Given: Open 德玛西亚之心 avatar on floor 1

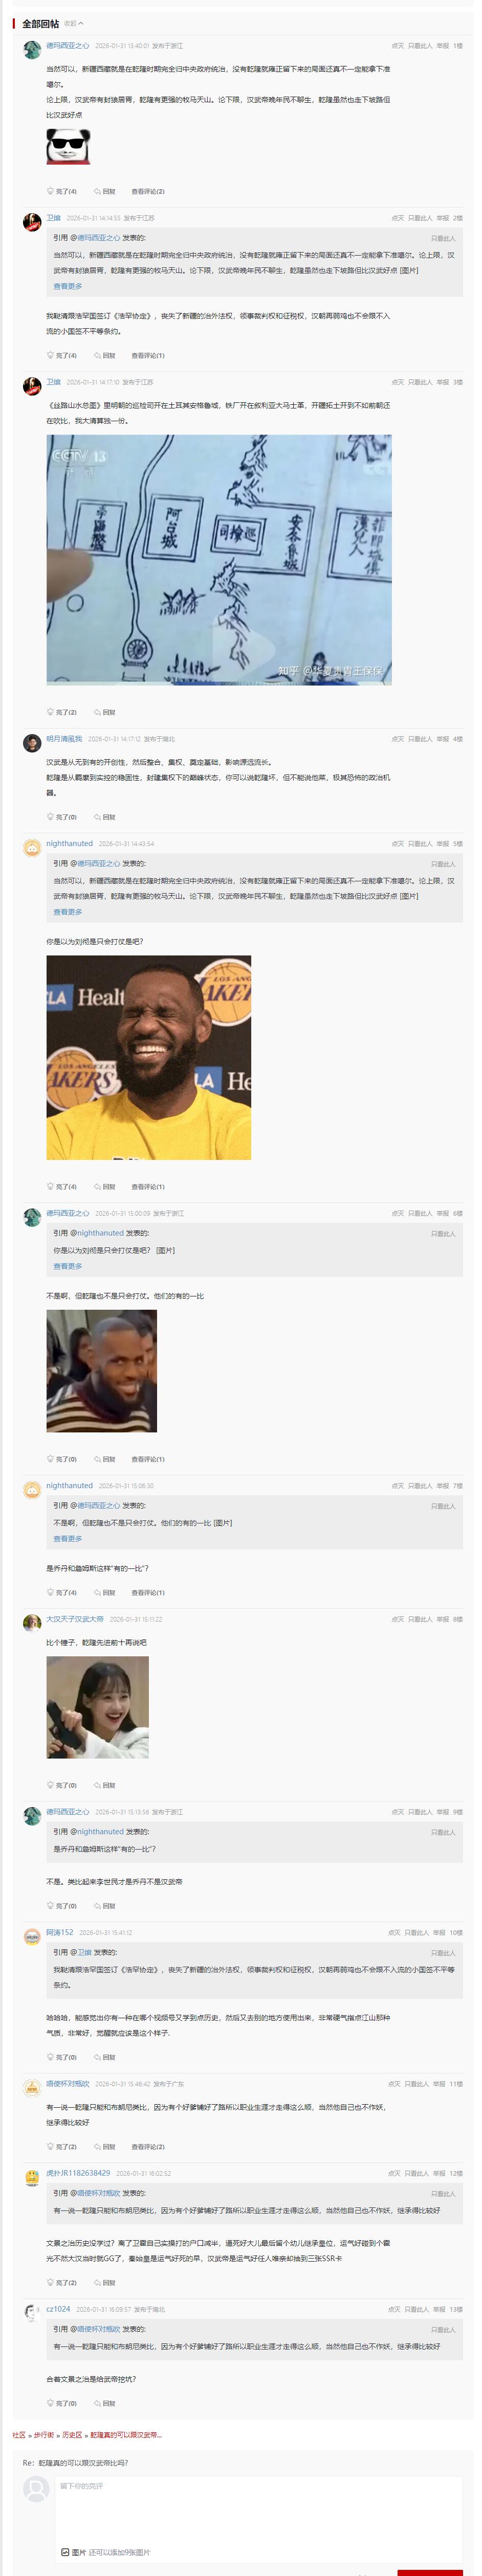Looking at the screenshot, I should [x=32, y=50].
